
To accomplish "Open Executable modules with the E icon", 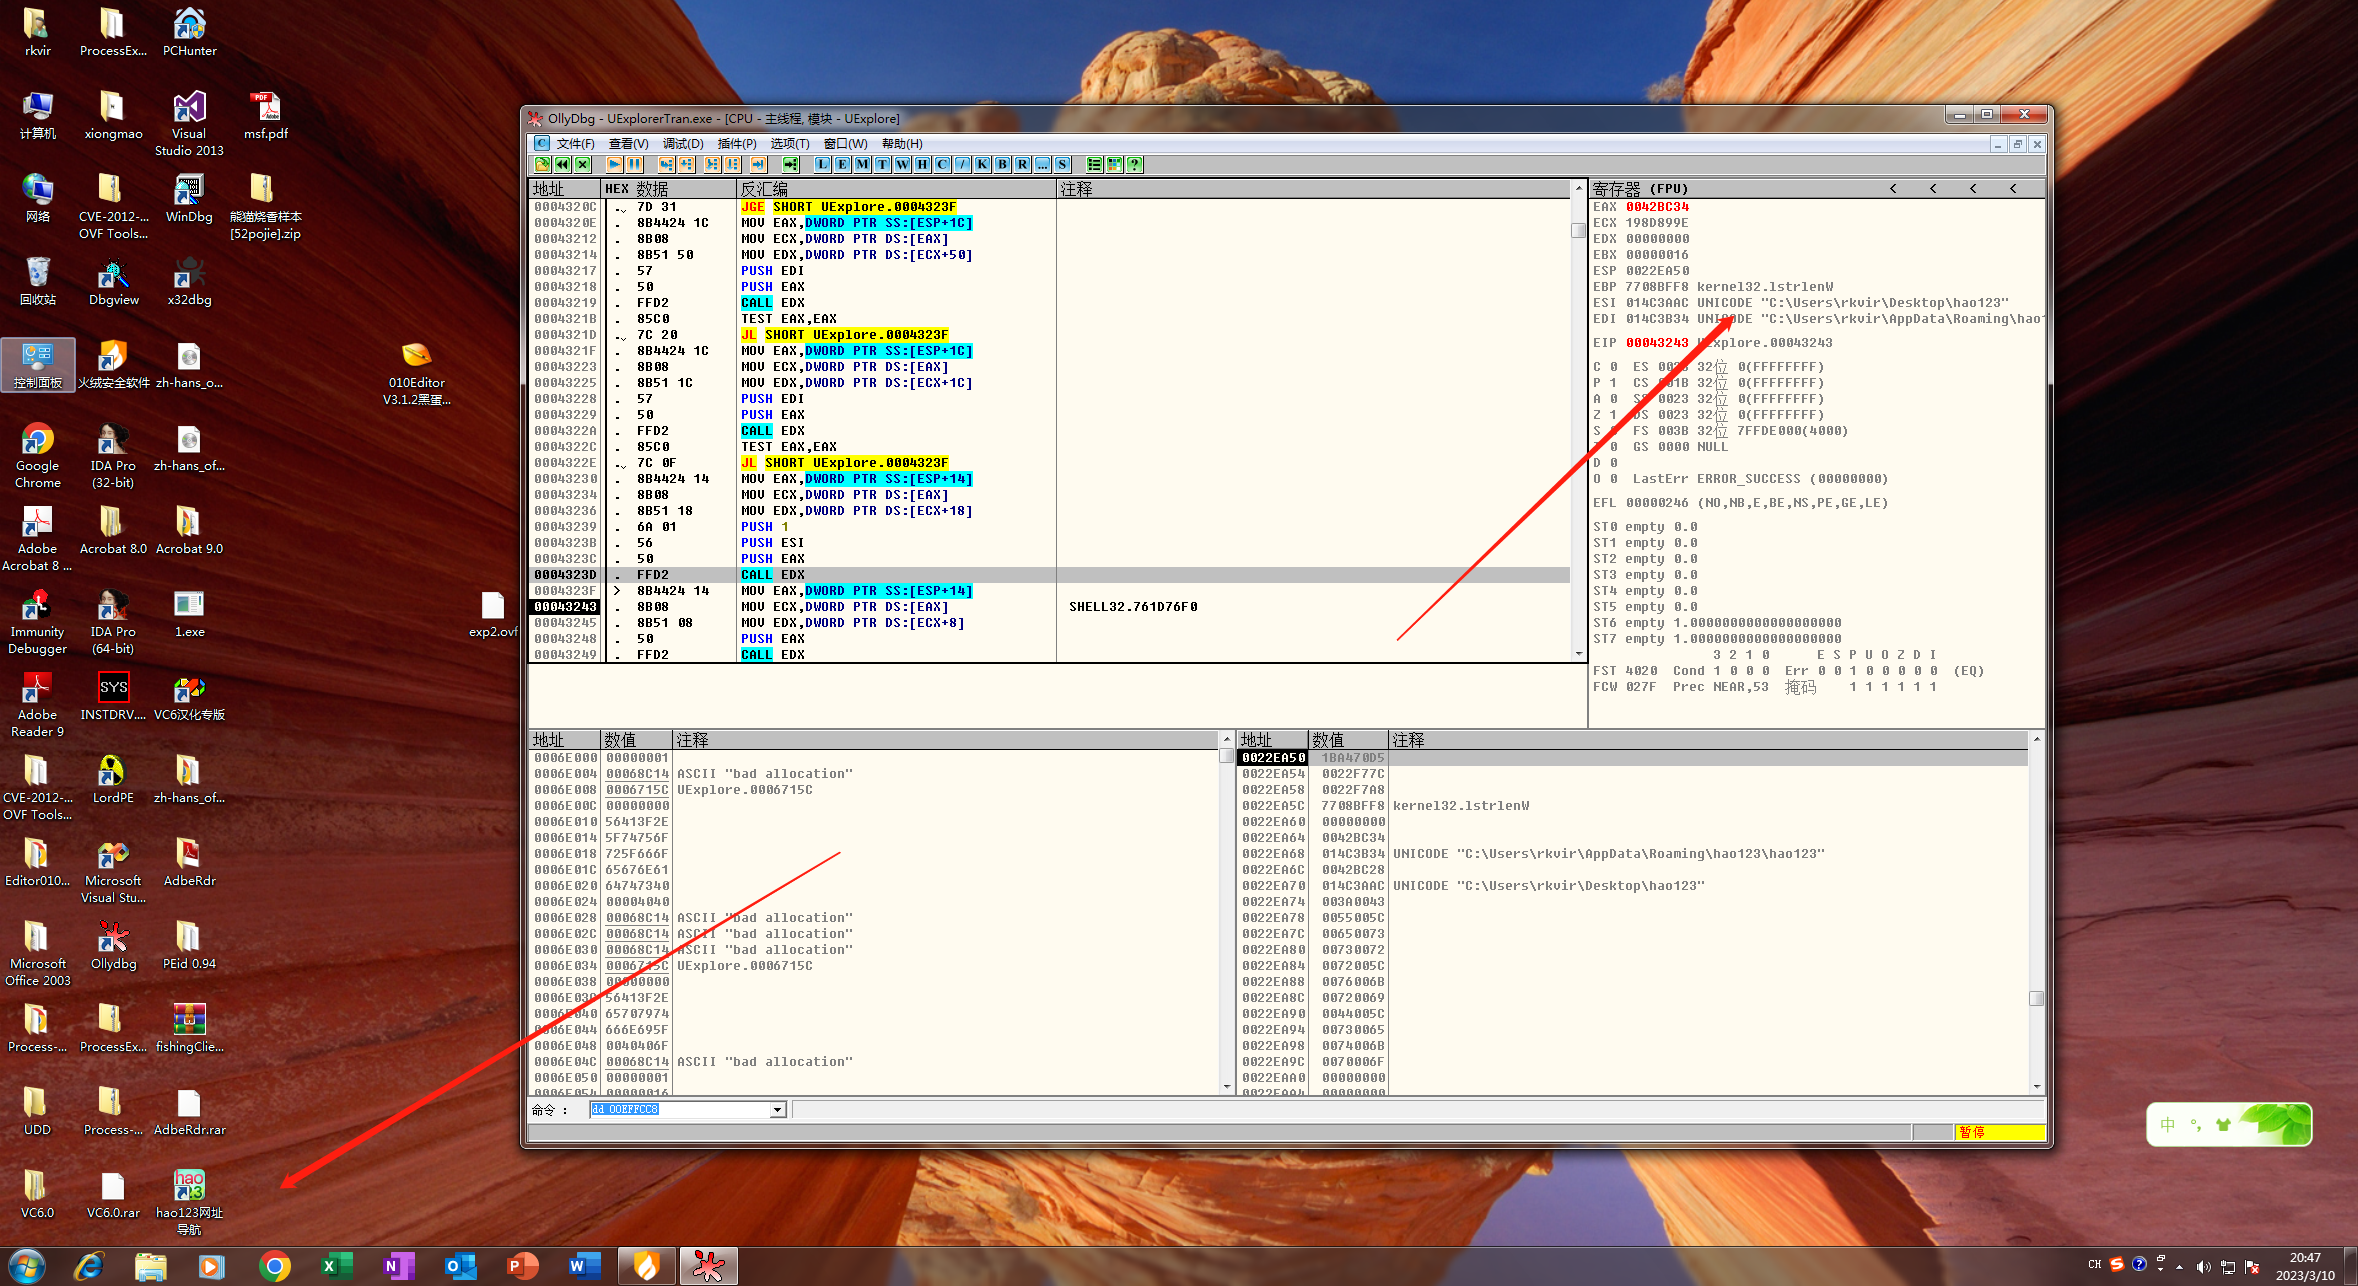I will point(842,164).
